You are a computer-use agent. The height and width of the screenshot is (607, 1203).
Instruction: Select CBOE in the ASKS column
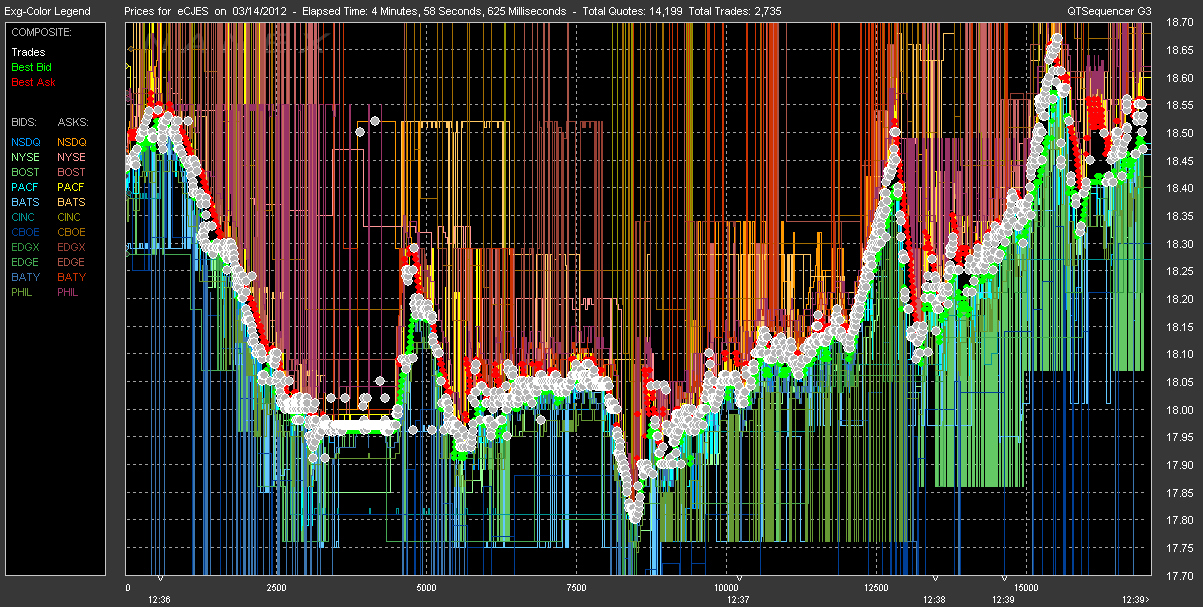click(72, 232)
